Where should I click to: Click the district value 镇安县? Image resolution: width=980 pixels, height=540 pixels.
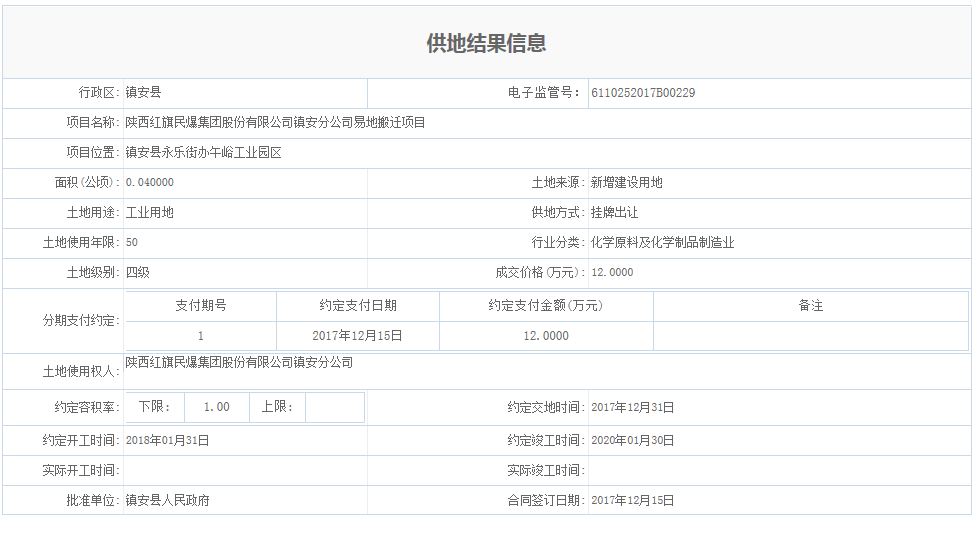143,92
